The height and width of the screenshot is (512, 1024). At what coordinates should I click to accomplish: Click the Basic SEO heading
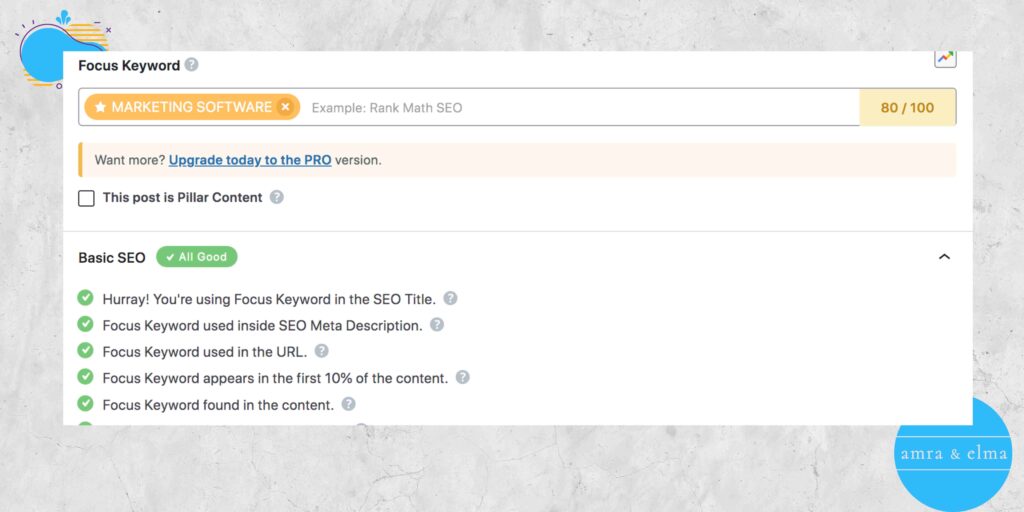(112, 257)
